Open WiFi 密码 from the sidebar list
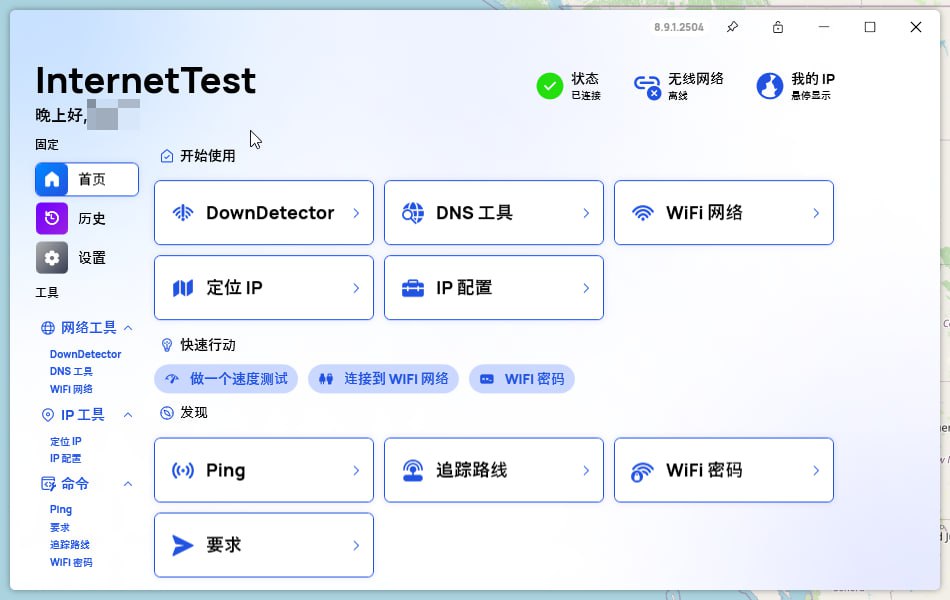This screenshot has height=600, width=950. pyautogui.click(x=71, y=562)
